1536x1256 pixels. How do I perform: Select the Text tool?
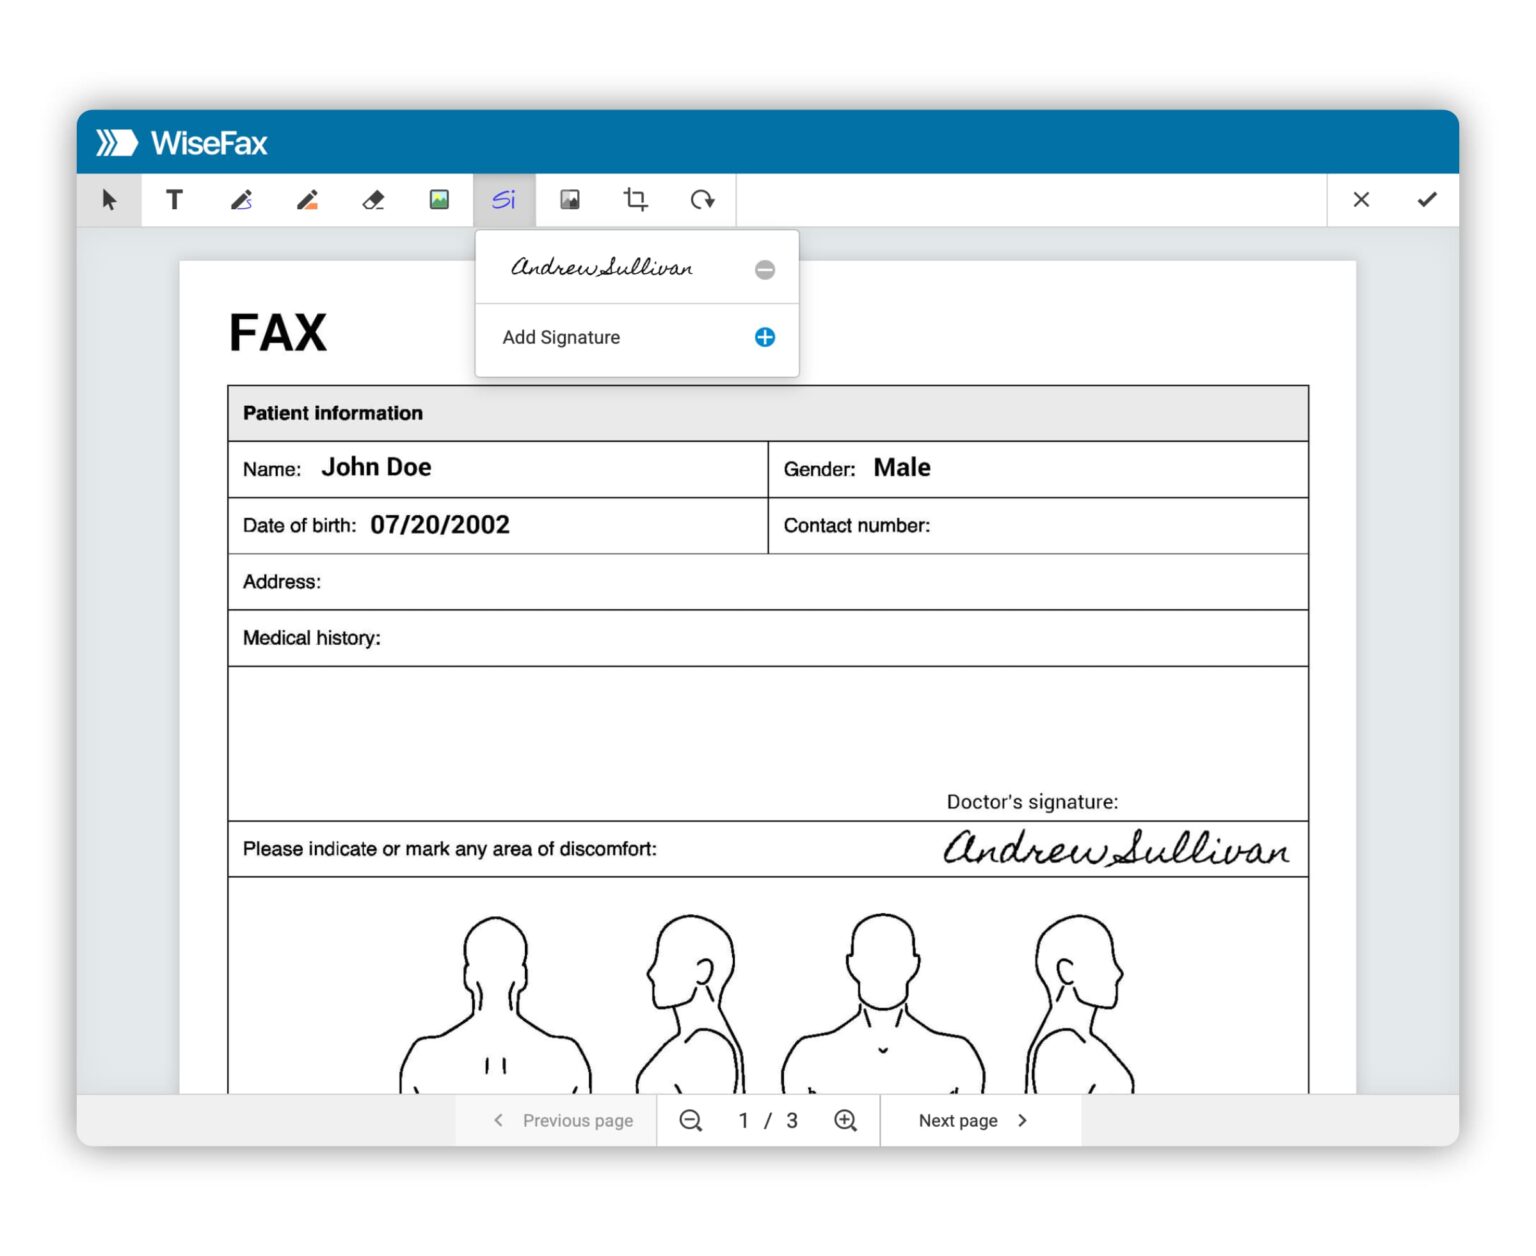click(174, 200)
